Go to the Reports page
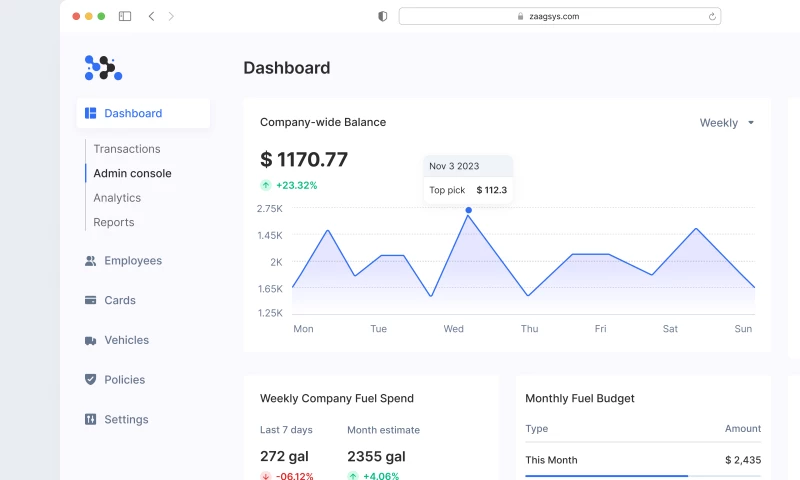Image resolution: width=800 pixels, height=480 pixels. point(114,222)
